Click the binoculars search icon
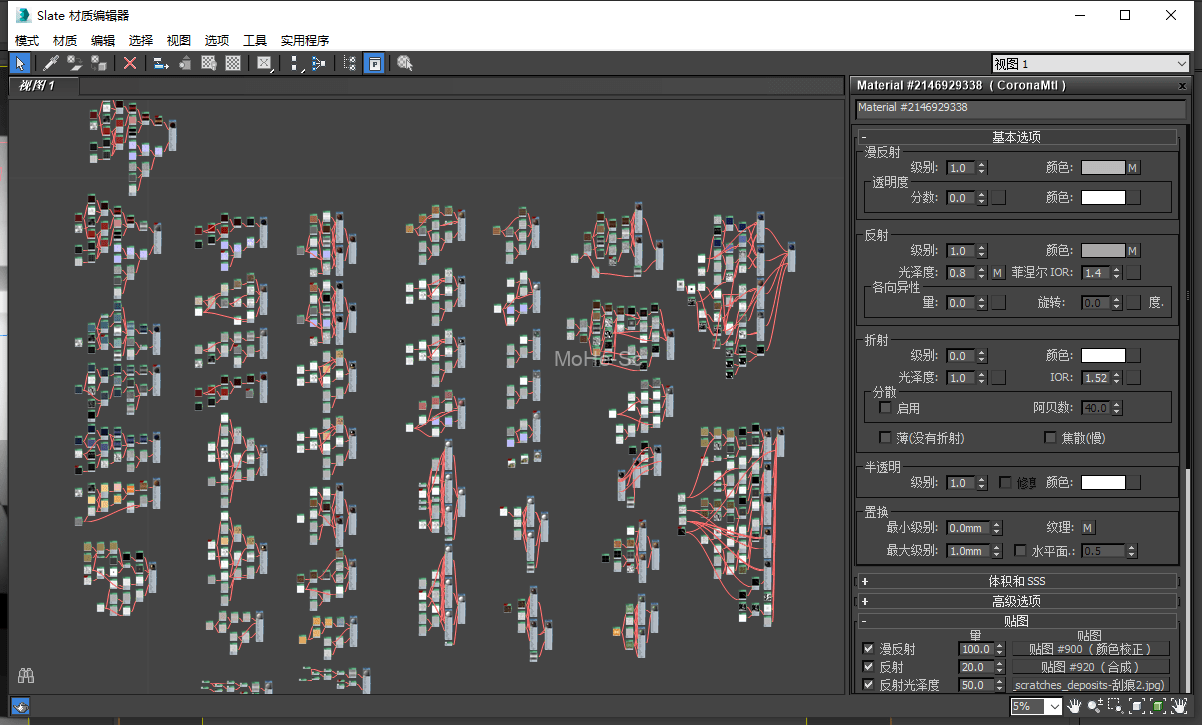 pyautogui.click(x=26, y=676)
